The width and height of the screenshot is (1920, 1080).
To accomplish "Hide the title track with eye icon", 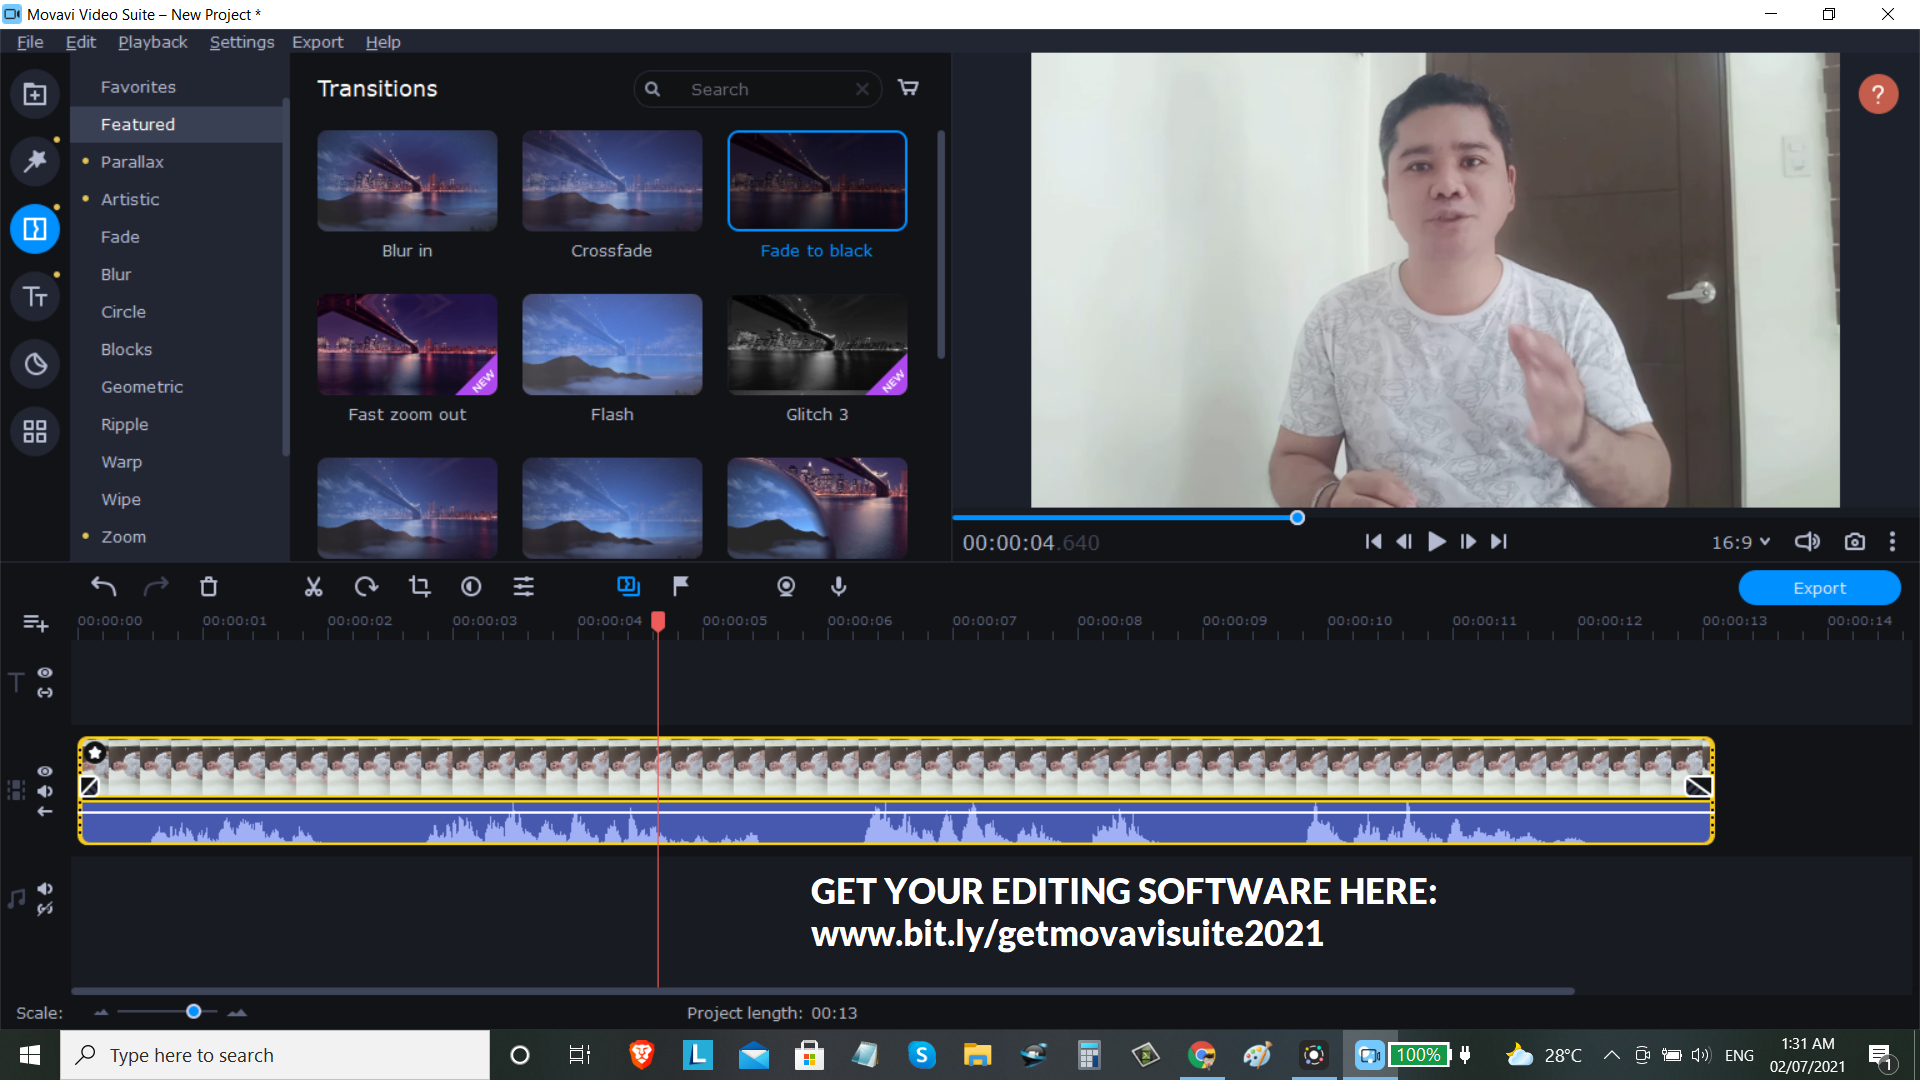I will tap(45, 673).
